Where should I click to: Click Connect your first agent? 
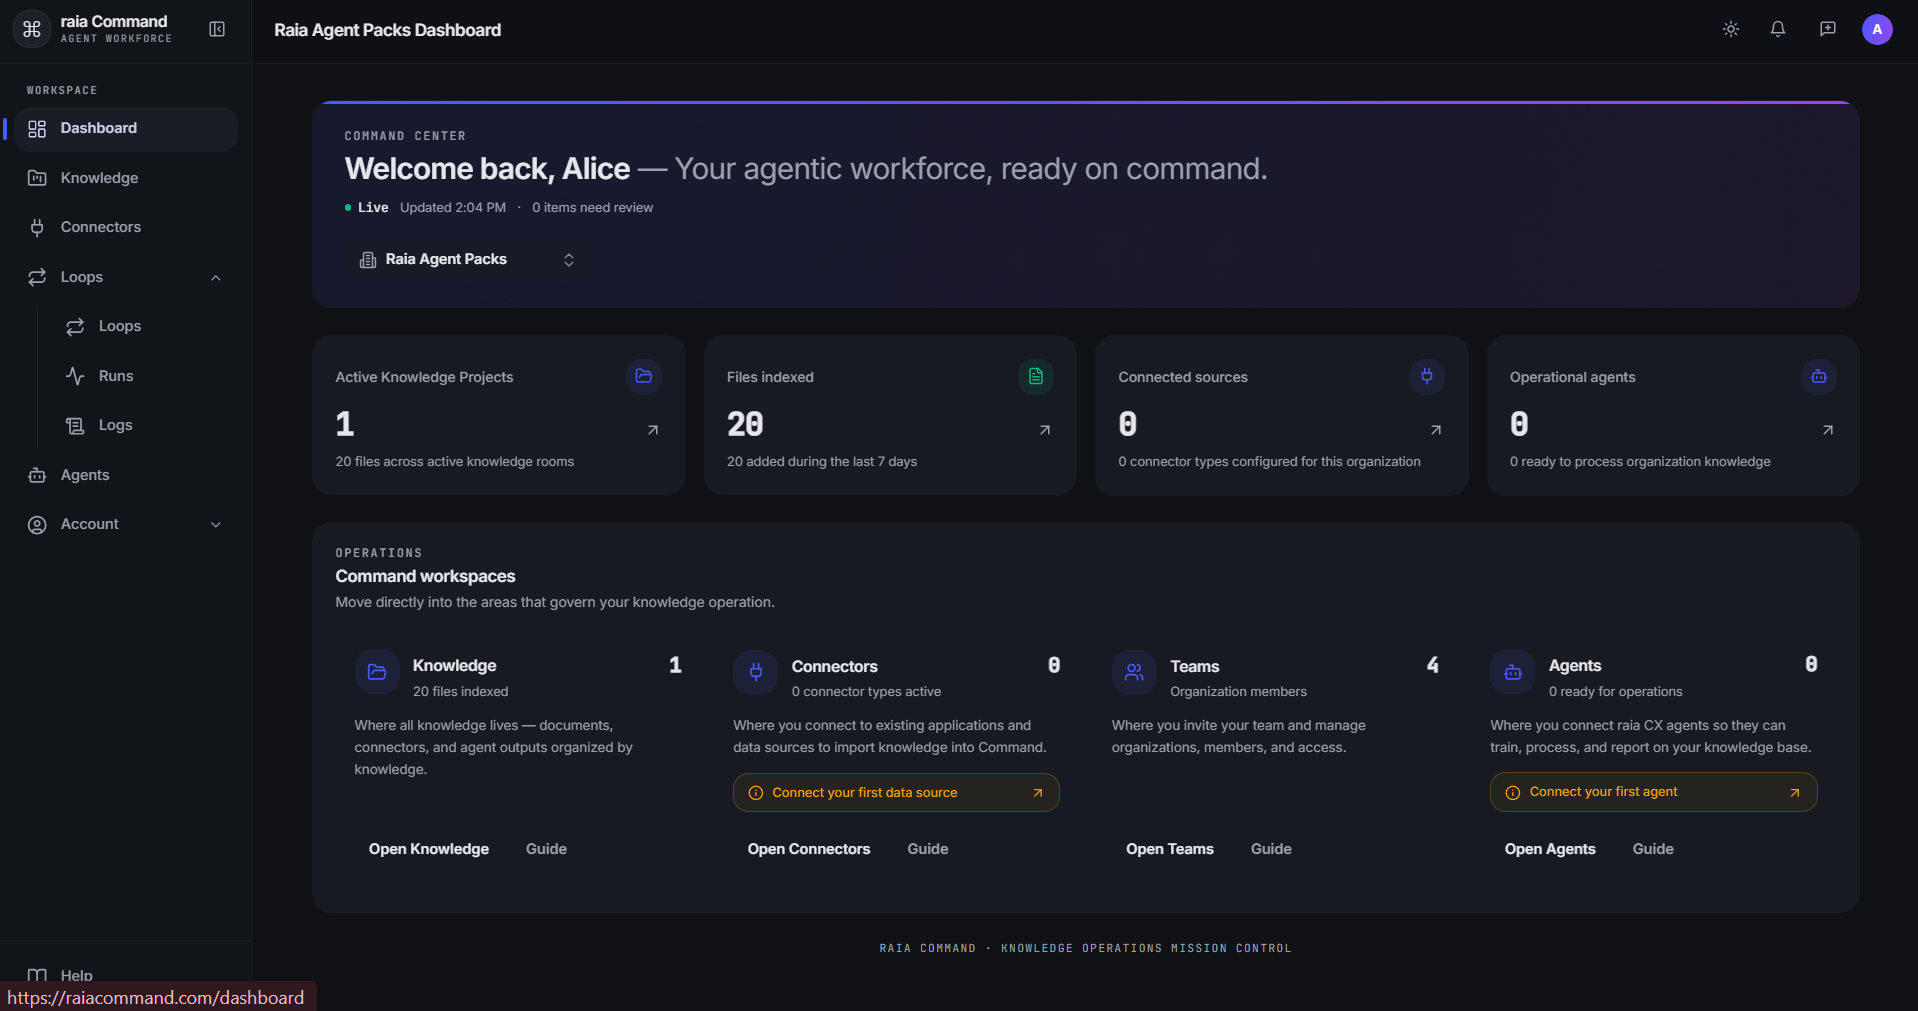[x=1653, y=792]
